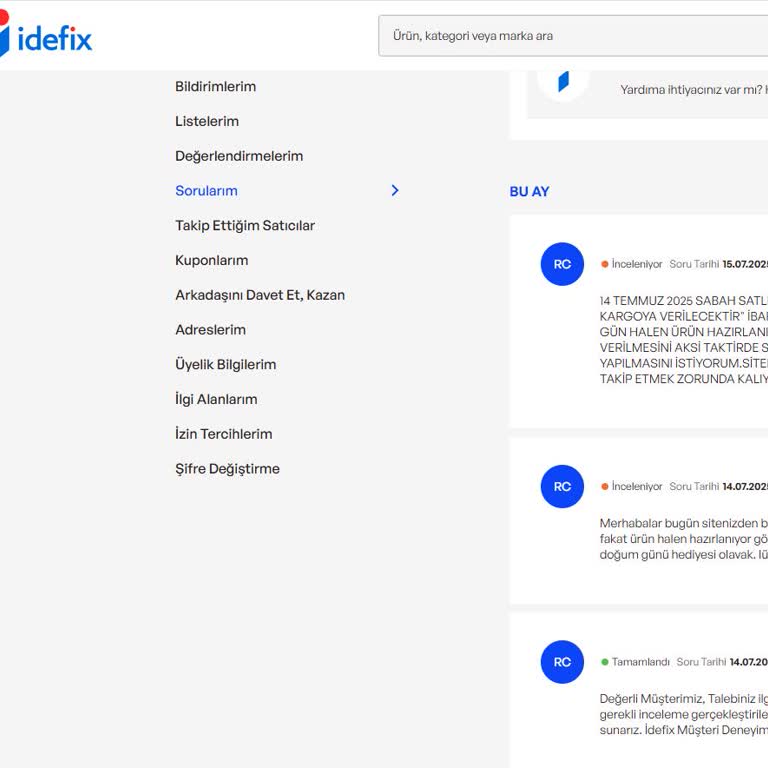
Task: Select Sorularım menu item
Action: click(206, 191)
